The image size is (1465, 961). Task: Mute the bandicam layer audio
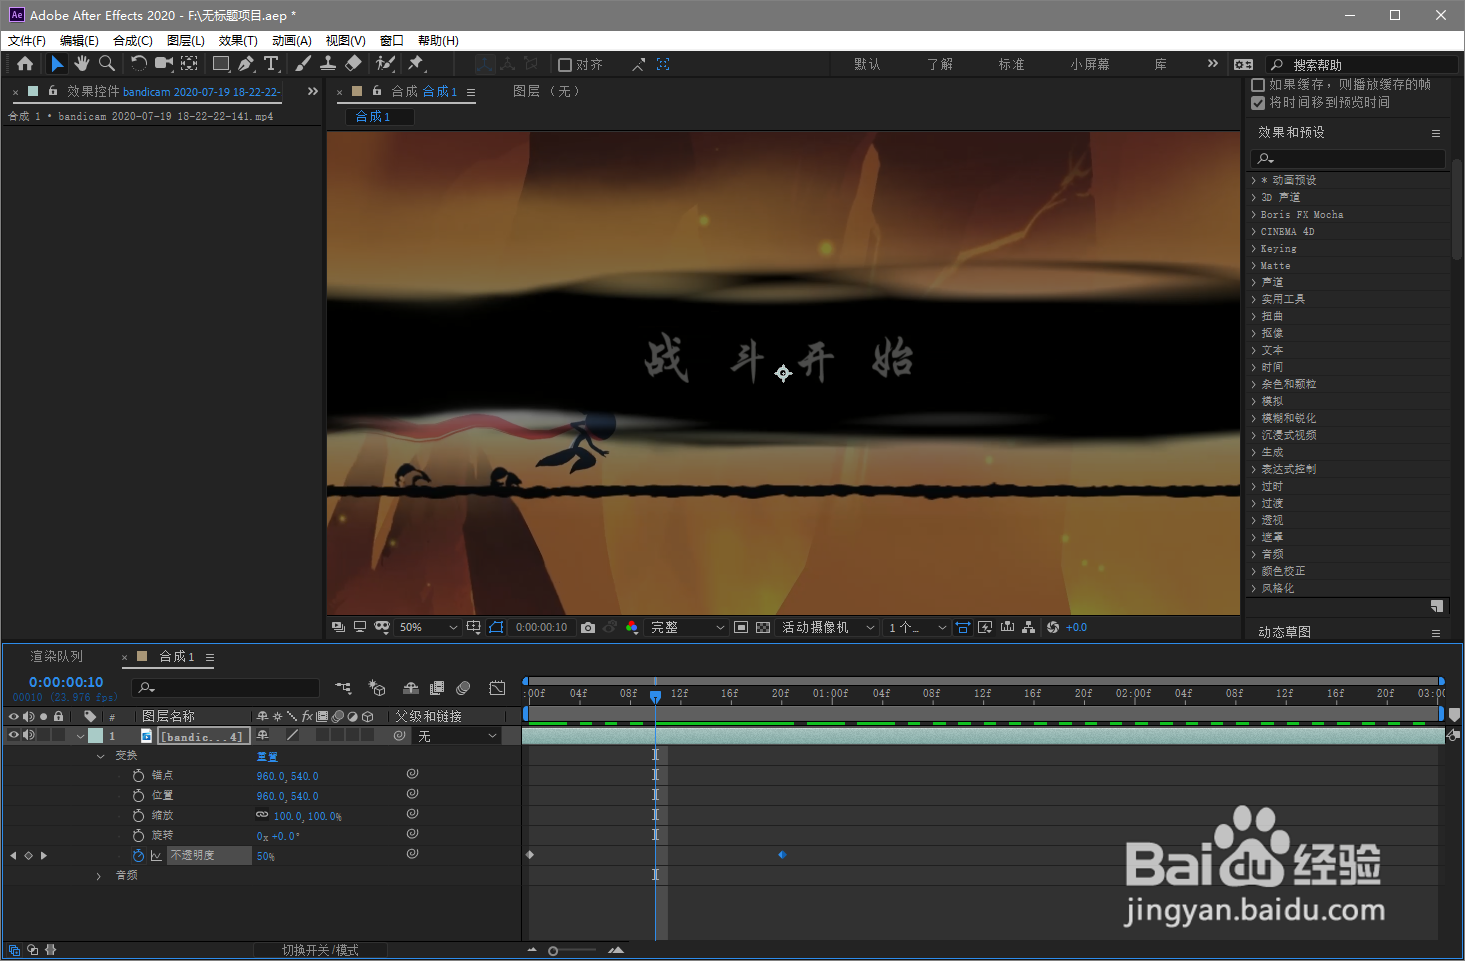[x=29, y=735]
